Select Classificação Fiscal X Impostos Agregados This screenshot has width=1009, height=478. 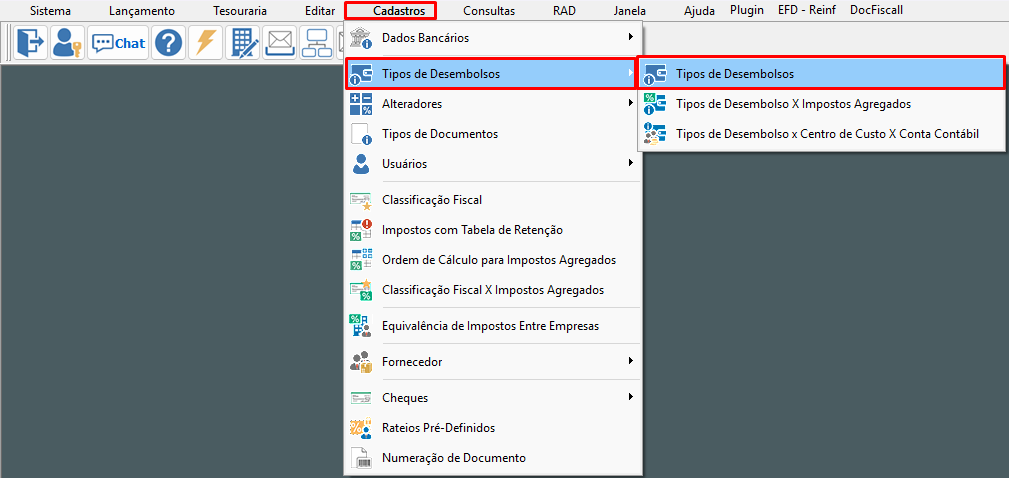[493, 290]
